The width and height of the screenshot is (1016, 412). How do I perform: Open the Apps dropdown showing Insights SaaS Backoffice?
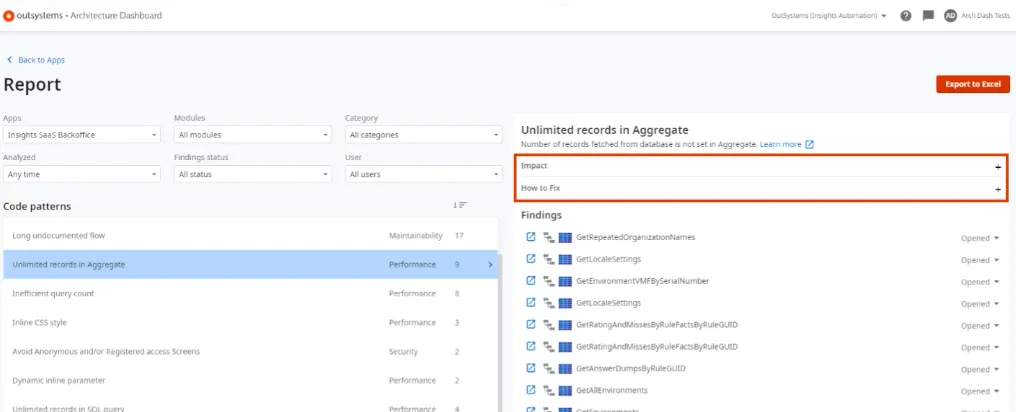[x=81, y=135]
